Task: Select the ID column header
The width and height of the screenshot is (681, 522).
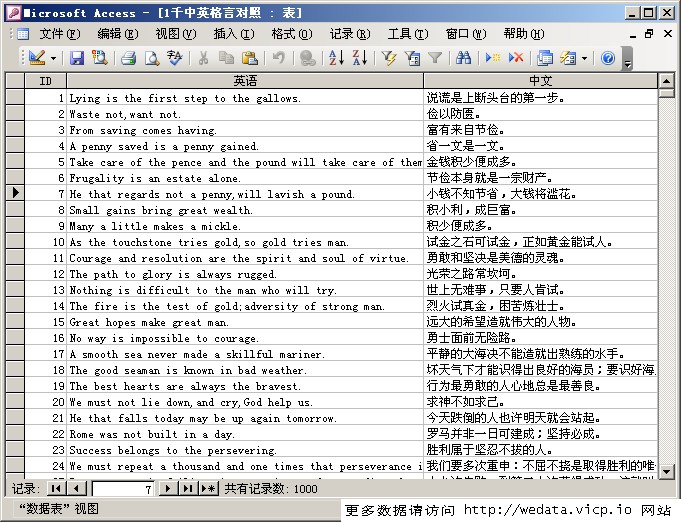Action: (x=46, y=81)
